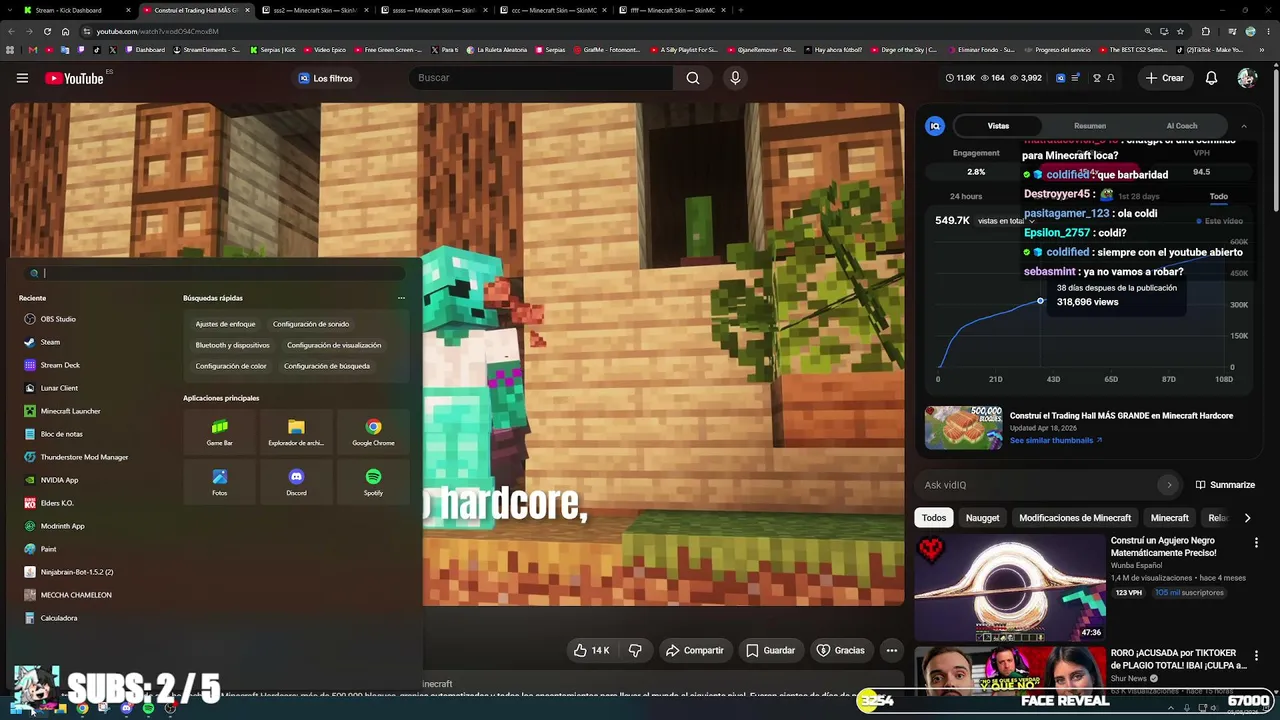Focus the YouTube Buscar search box
This screenshot has height=720, width=1280.
click(x=541, y=78)
